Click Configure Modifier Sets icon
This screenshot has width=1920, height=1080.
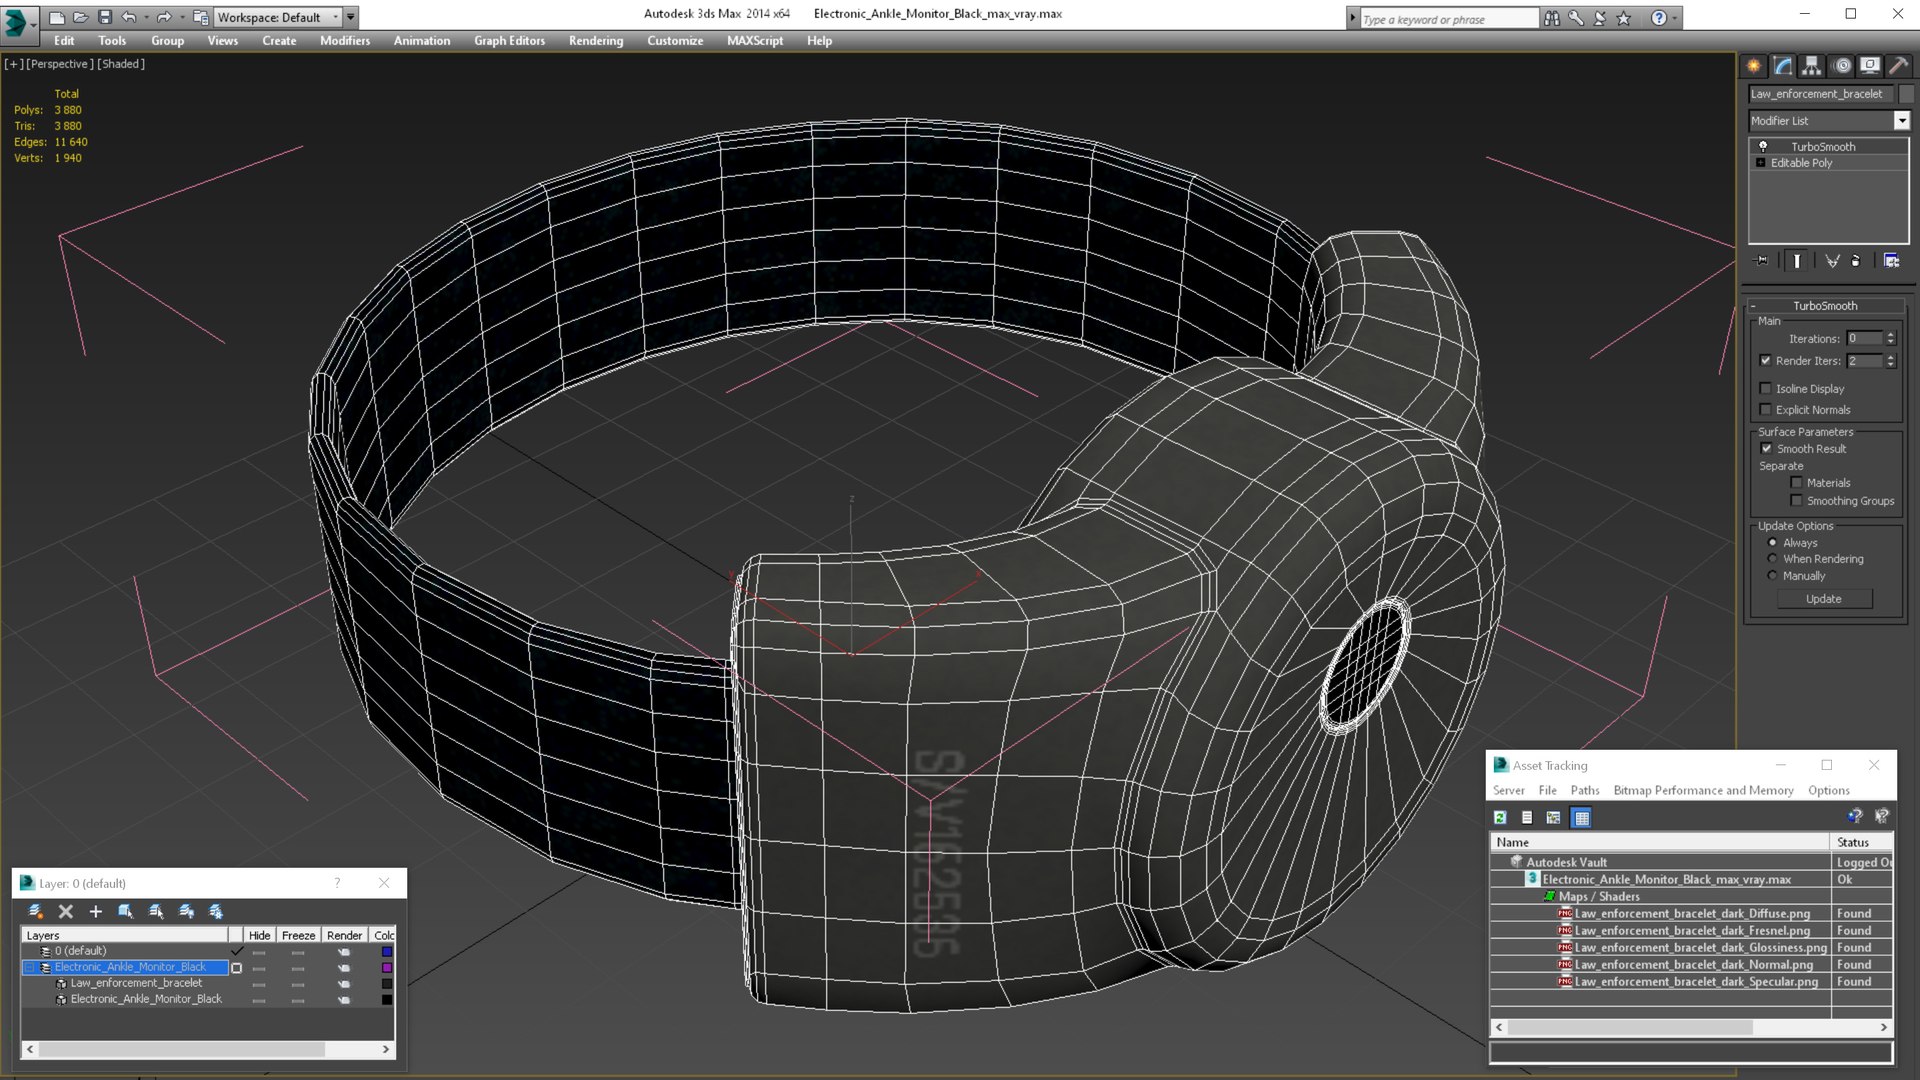tap(1892, 260)
